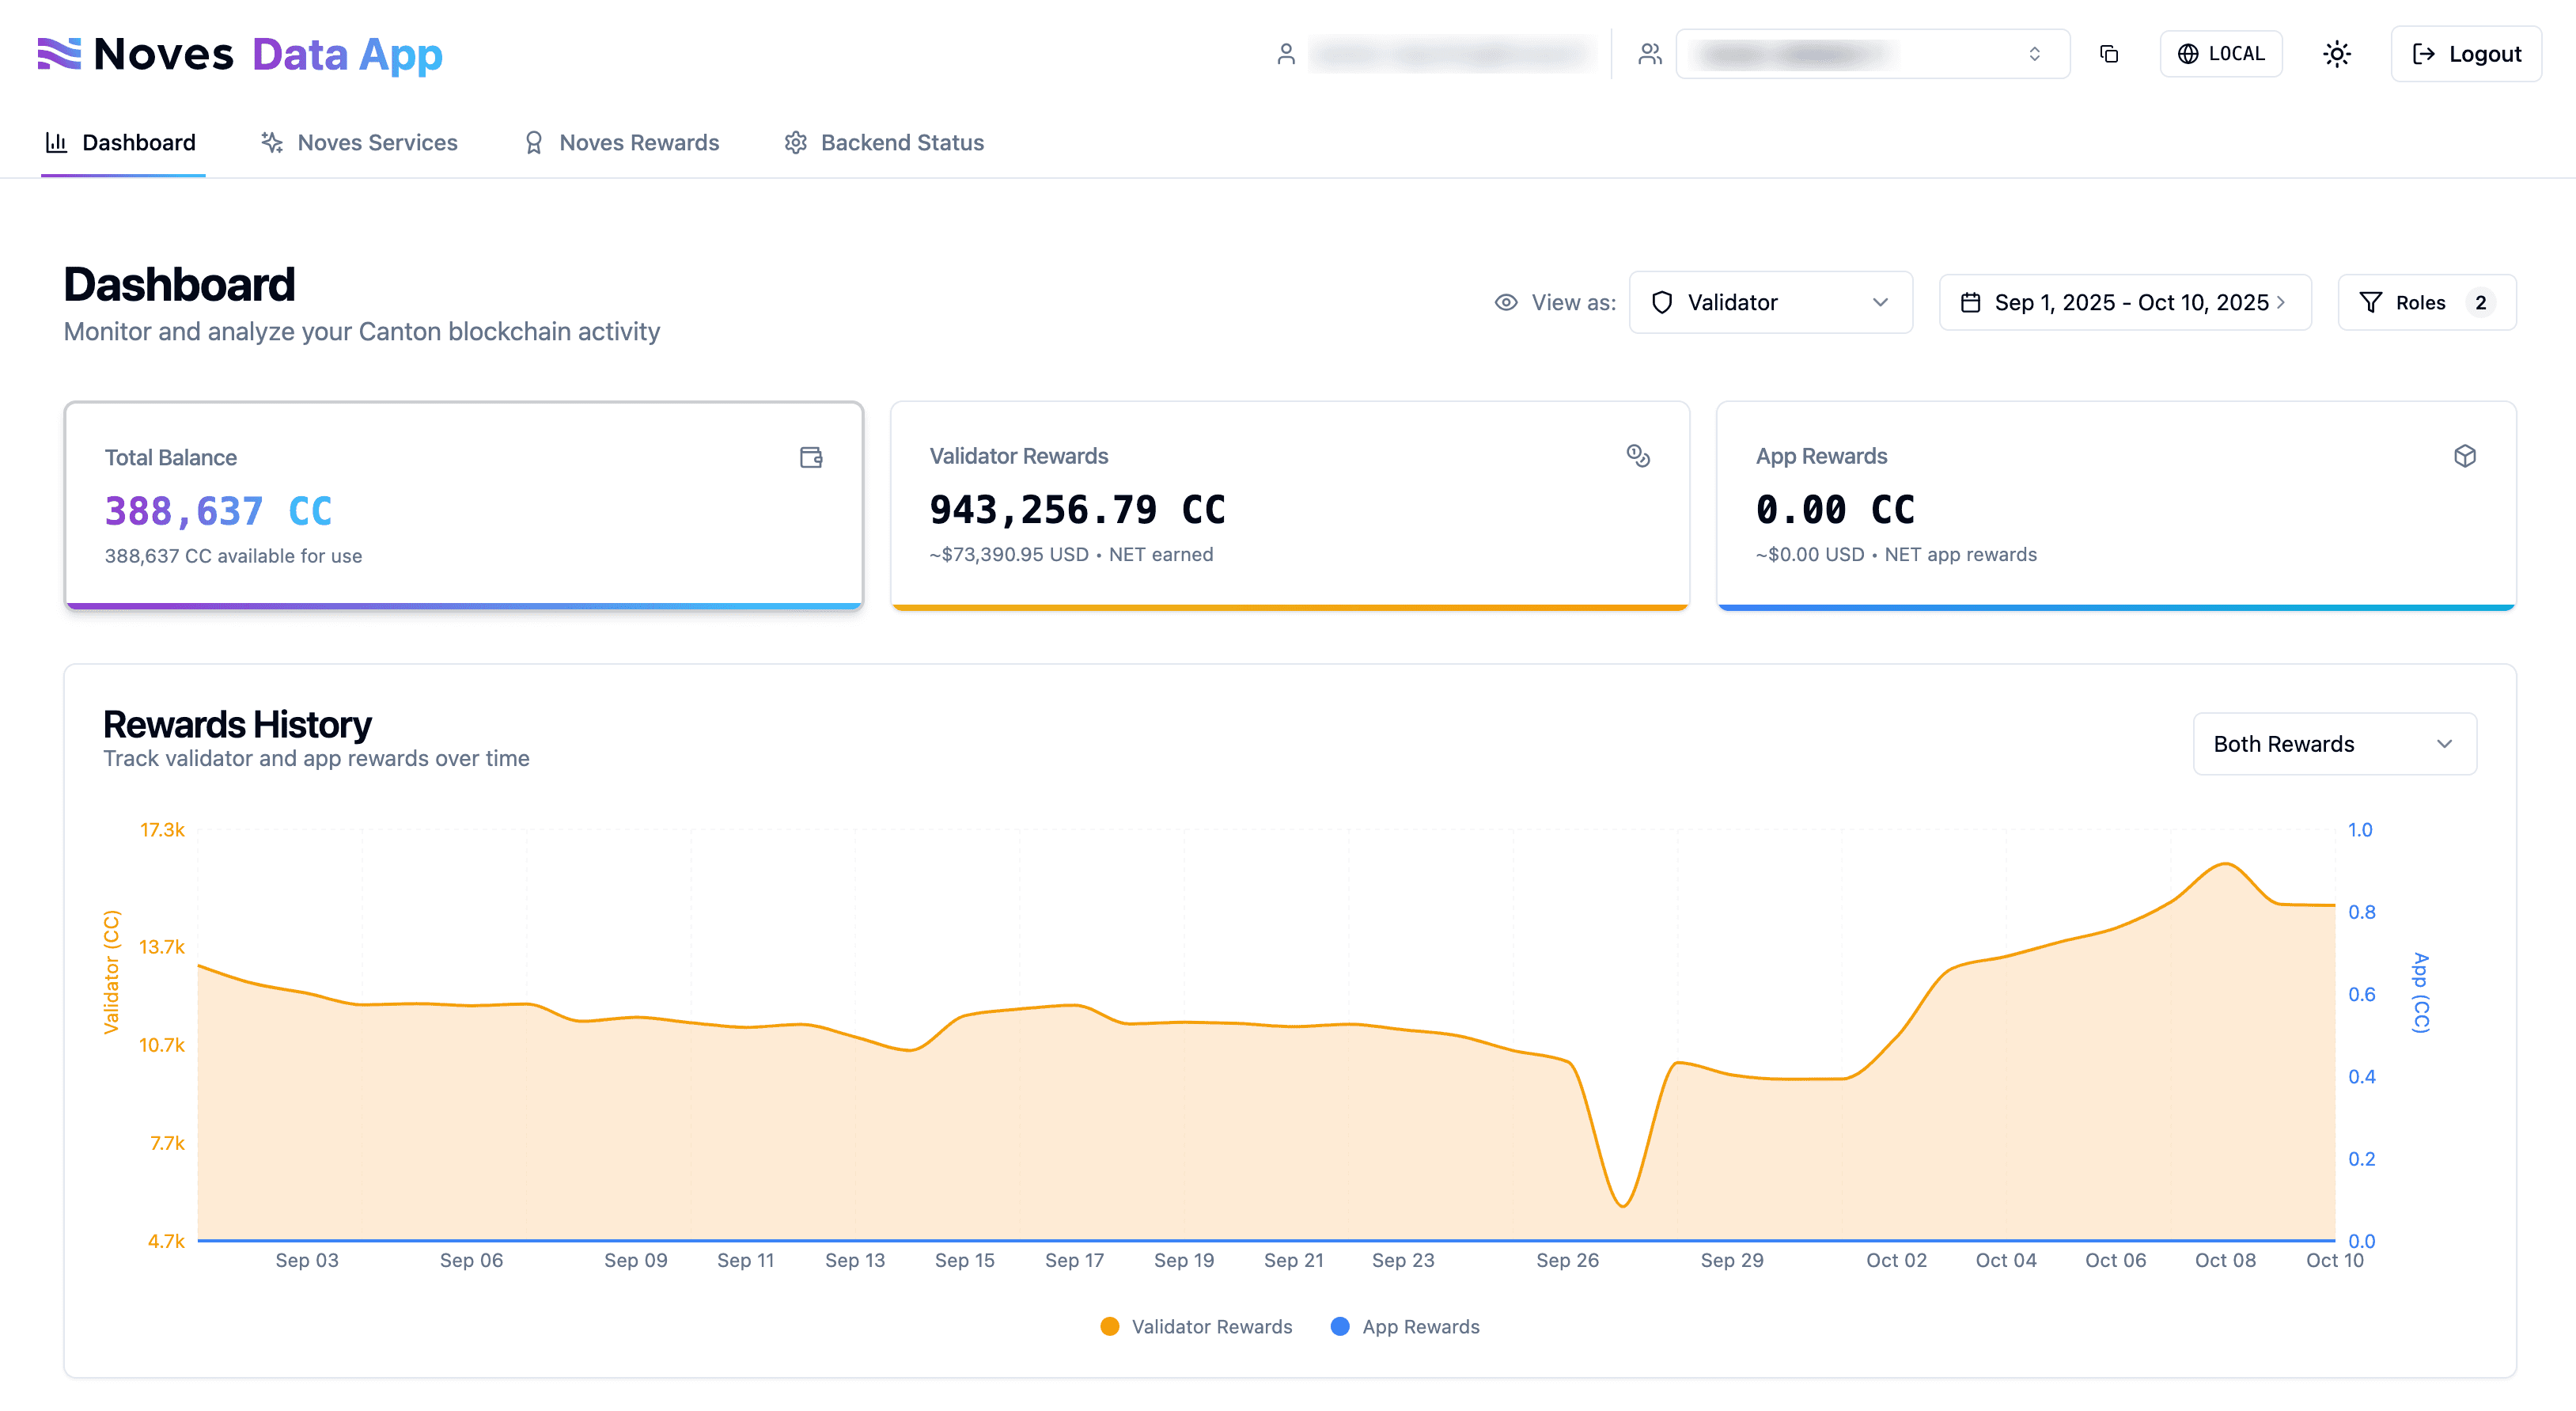This screenshot has height=1411, width=2576.
Task: Toggle Validator Rewards series in chart legend
Action: click(x=1196, y=1326)
